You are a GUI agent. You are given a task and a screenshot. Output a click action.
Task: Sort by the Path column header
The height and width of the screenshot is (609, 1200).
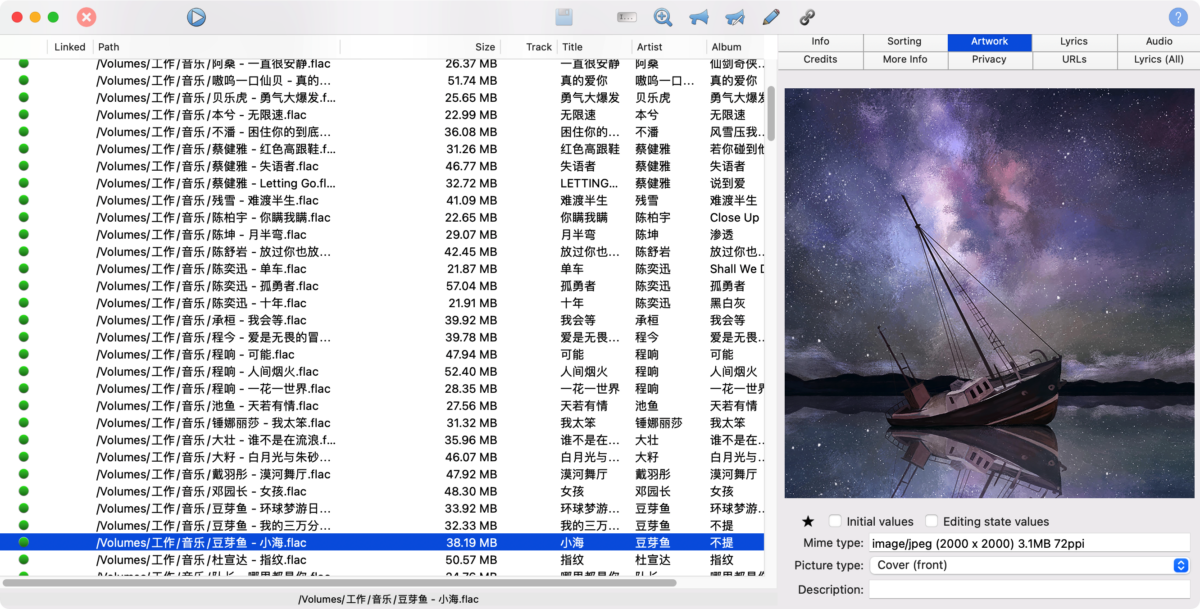(x=217, y=47)
